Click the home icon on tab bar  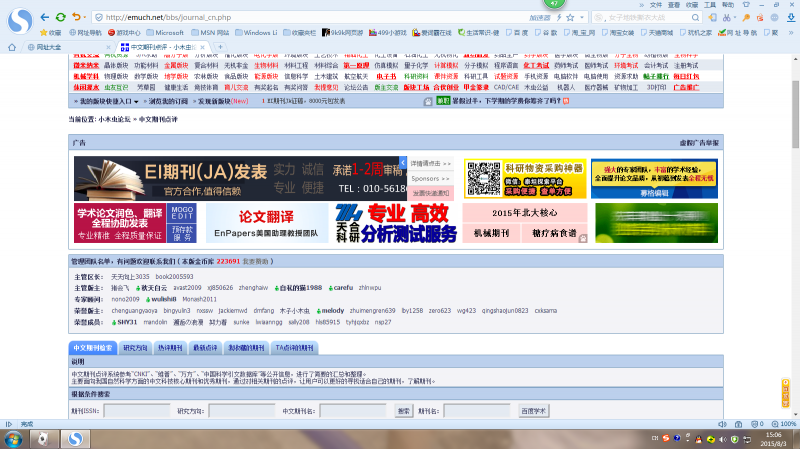12,47
